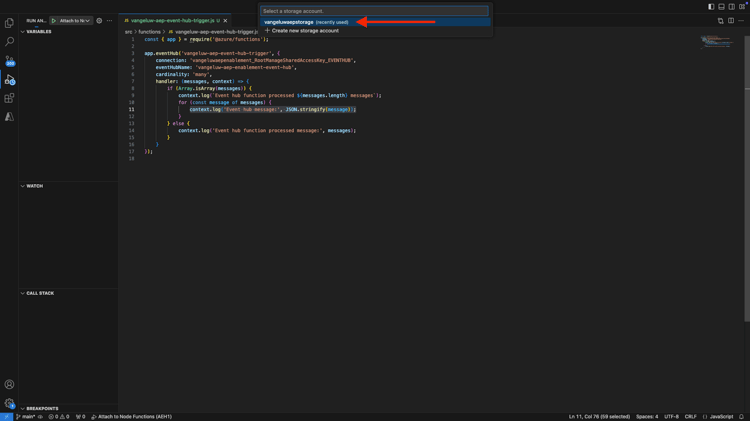
Task: Click the '} else {' code line
Action: 178,123
